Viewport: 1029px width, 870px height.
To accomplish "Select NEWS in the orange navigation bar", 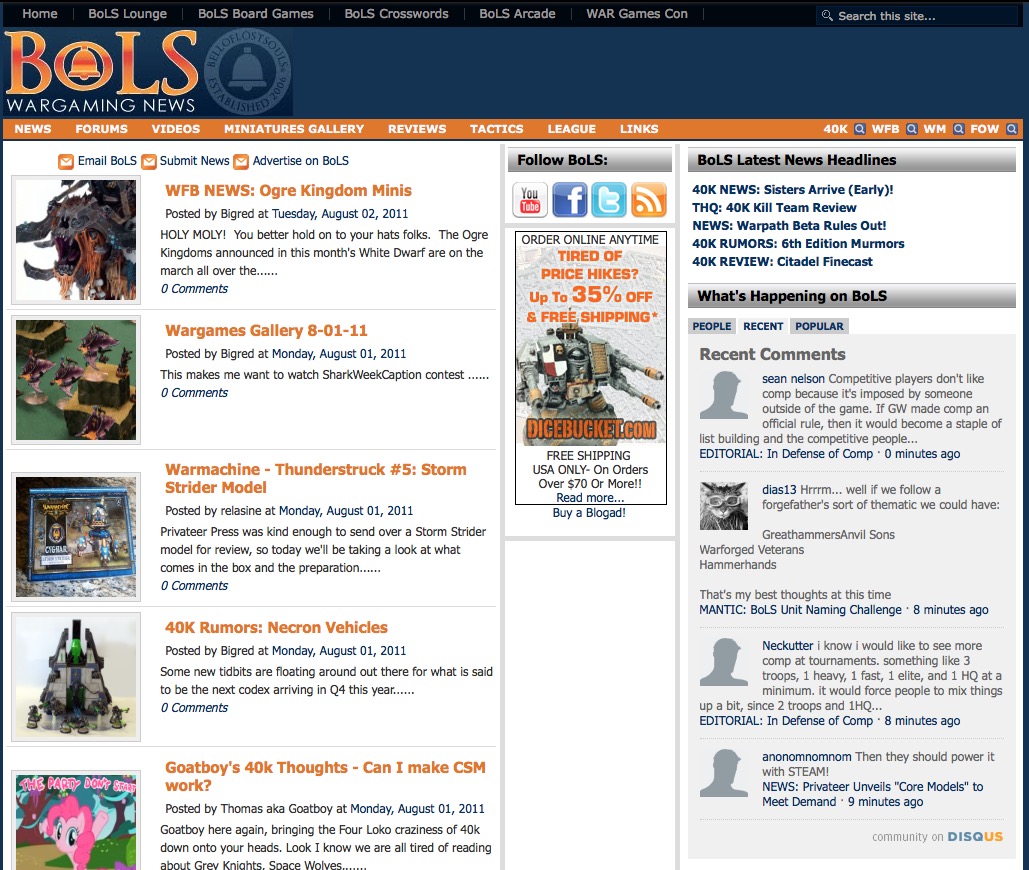I will point(33,129).
